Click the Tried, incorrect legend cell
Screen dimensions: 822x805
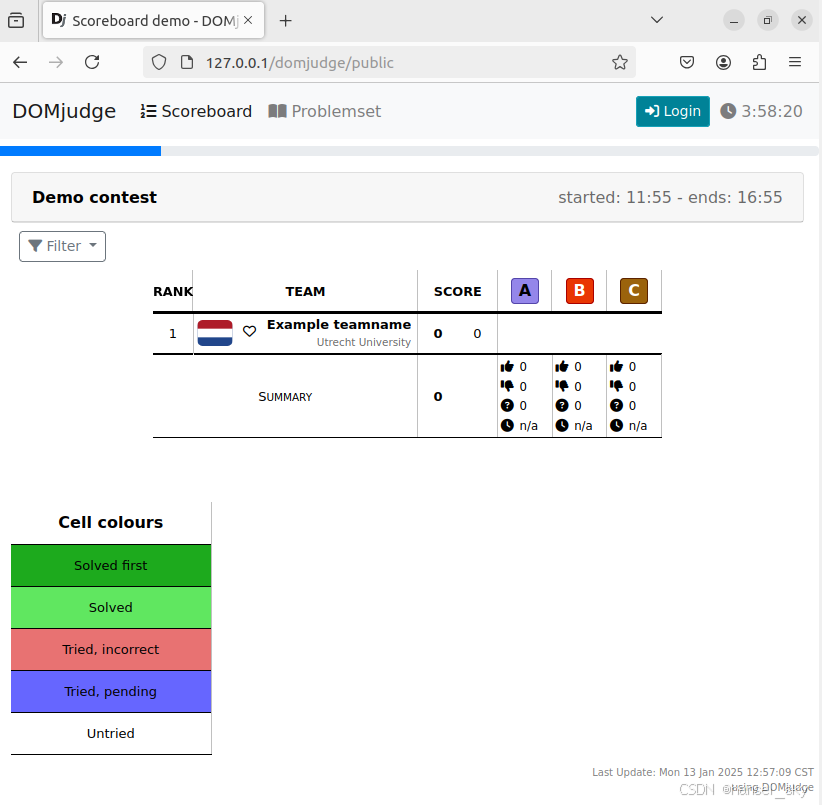click(x=111, y=649)
